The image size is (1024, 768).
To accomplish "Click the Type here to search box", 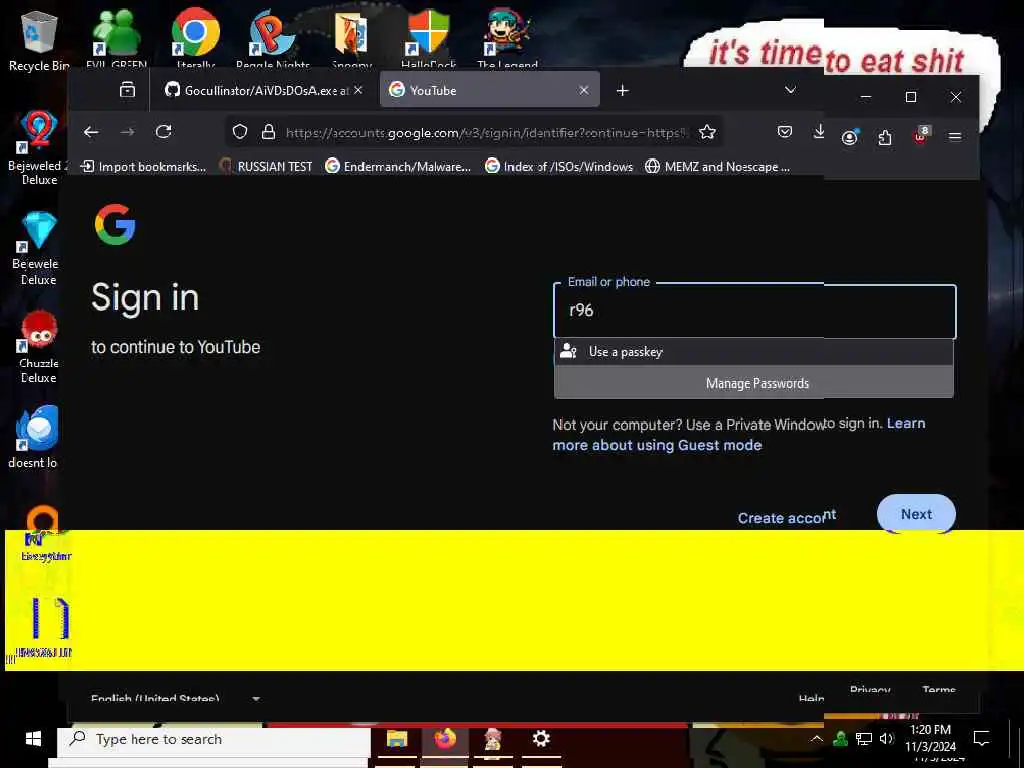I will [213, 739].
